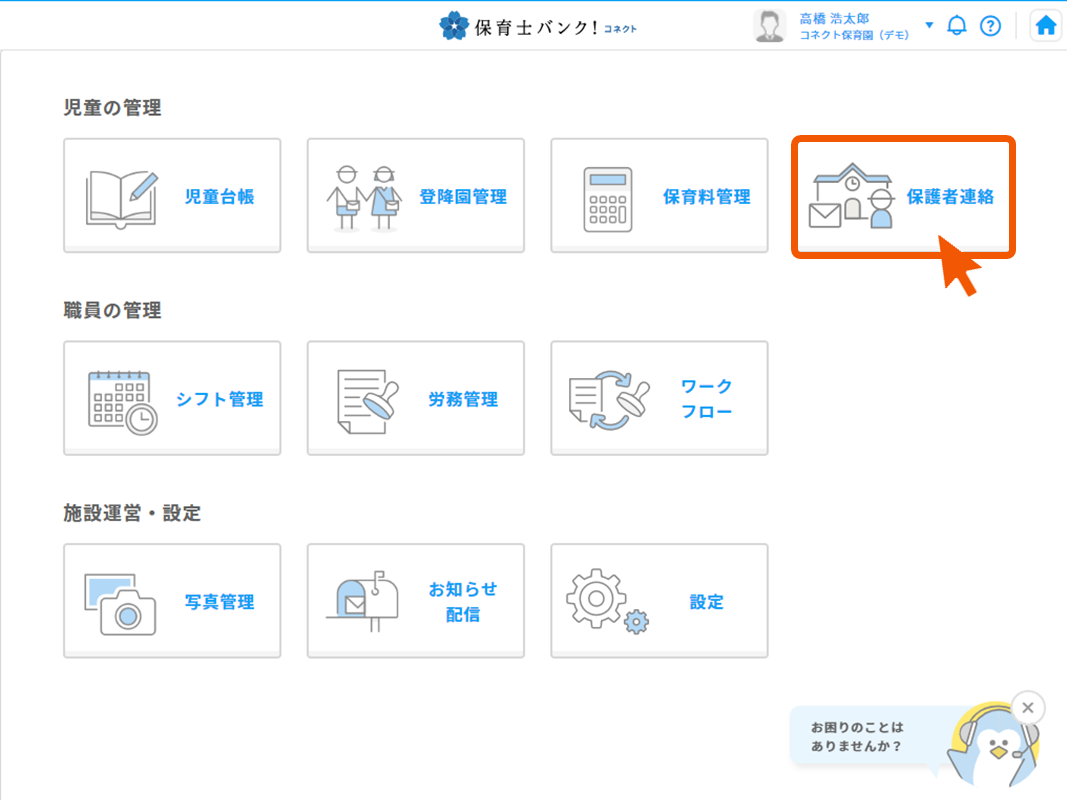Click the calendar clock icon for シフト管理
The height and width of the screenshot is (800, 1067).
122,400
